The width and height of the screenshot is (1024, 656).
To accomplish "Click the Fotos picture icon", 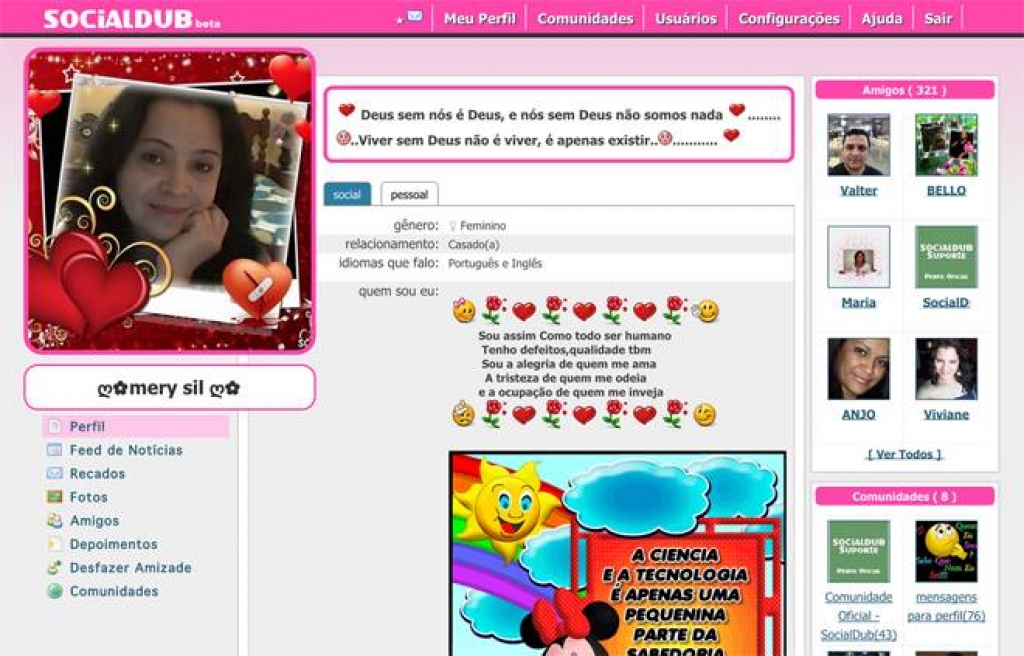I will [x=55, y=497].
